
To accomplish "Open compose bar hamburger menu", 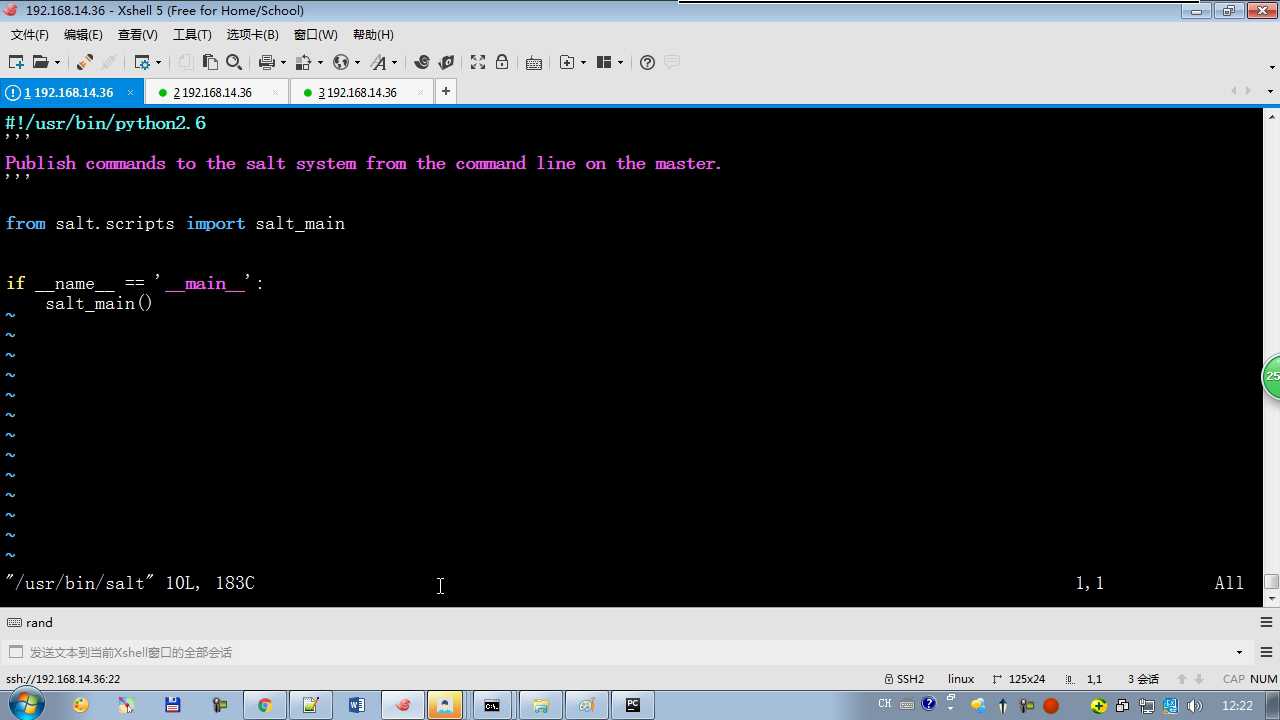I will [x=1265, y=652].
